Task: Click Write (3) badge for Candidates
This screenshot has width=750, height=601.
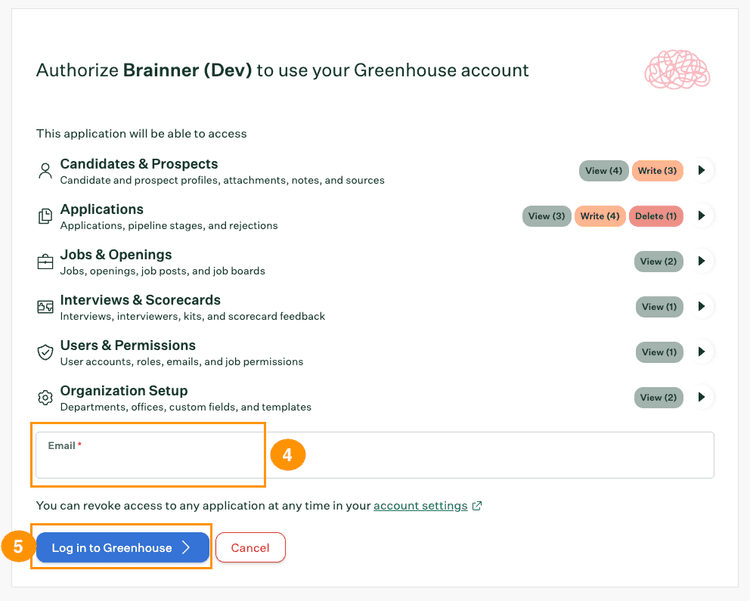Action: (x=657, y=171)
